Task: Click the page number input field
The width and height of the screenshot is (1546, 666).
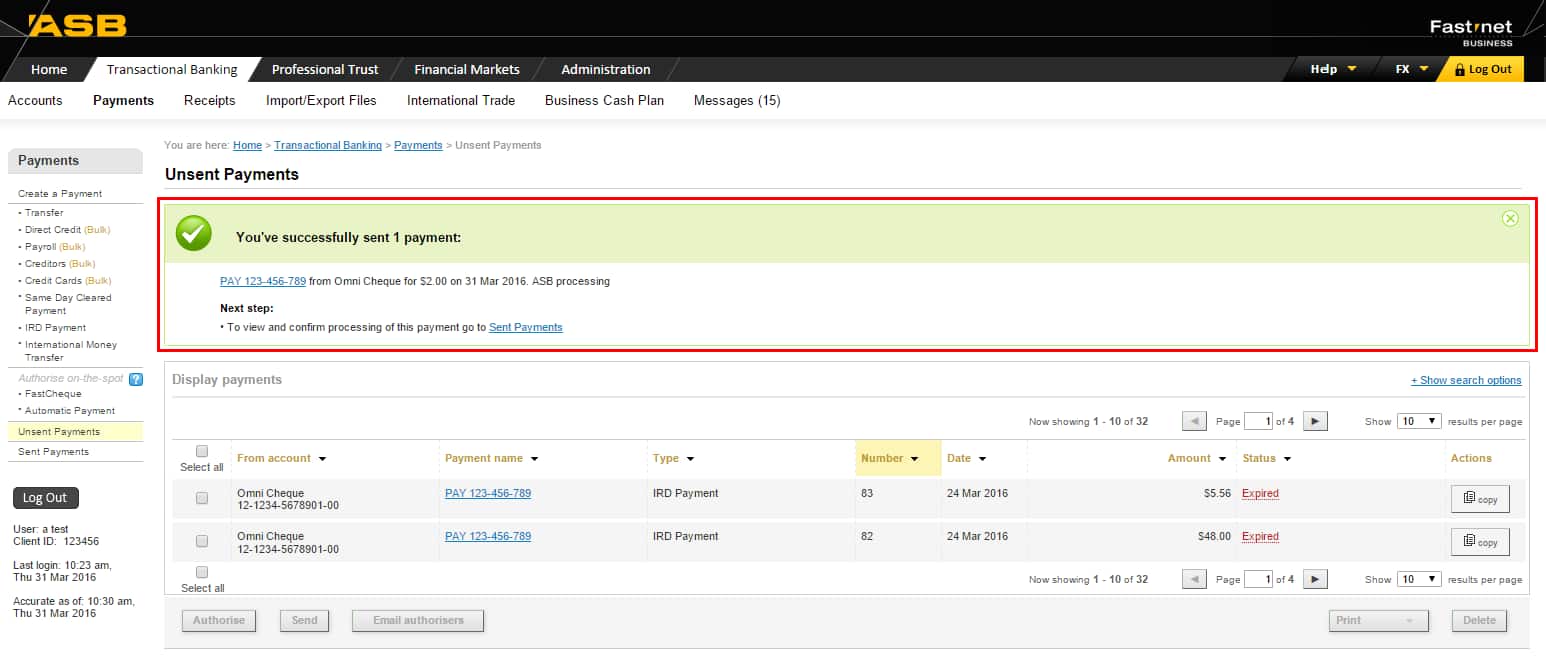Action: coord(1259,422)
